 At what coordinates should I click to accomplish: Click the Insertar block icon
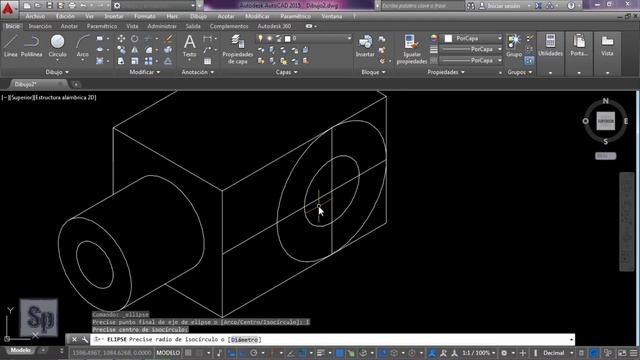[x=365, y=46]
